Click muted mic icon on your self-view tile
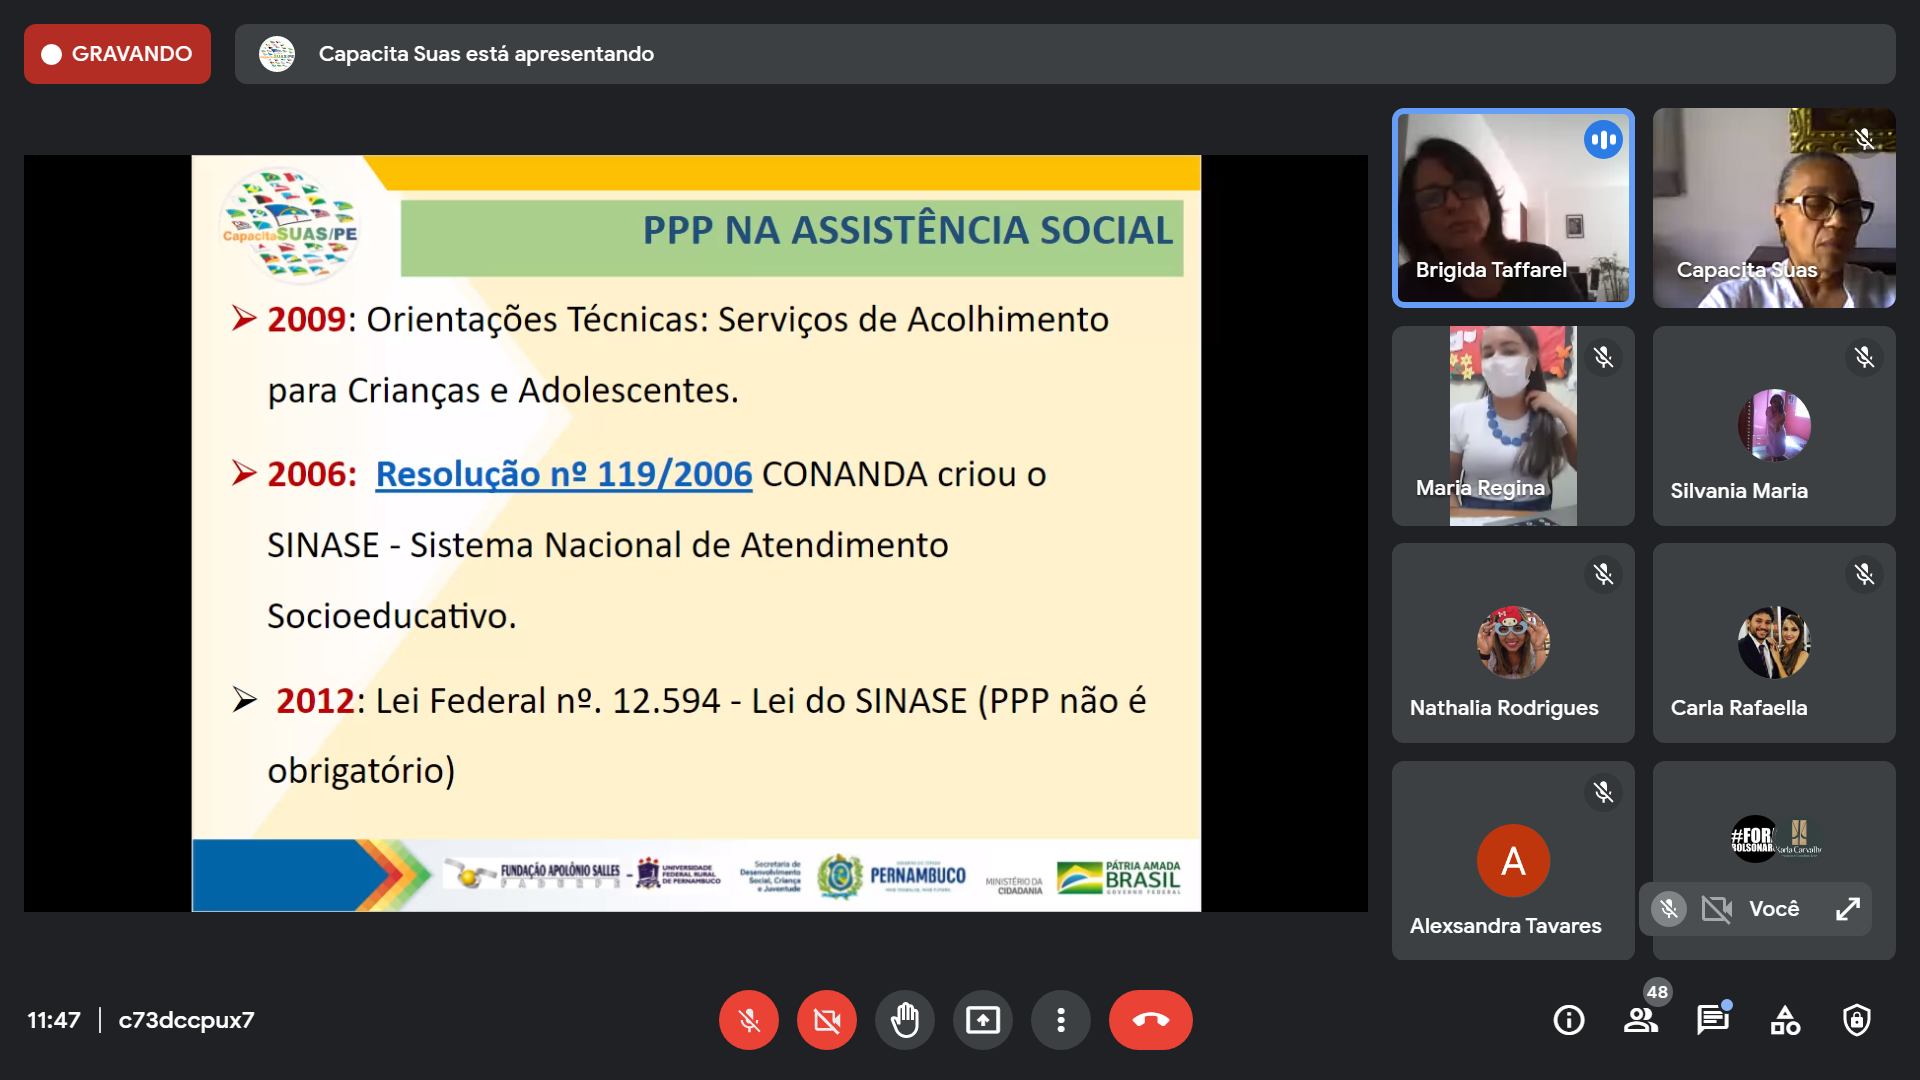Viewport: 1920px width, 1080px height. point(1668,908)
